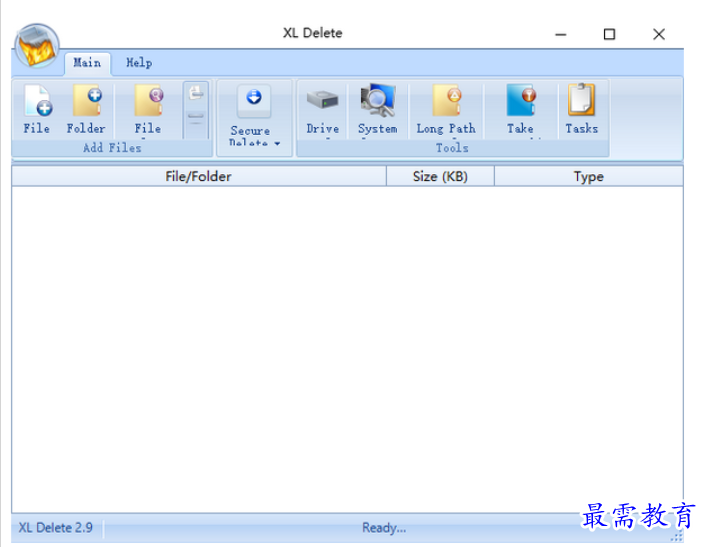Click the XL Delete 2.9 status text

click(56, 528)
